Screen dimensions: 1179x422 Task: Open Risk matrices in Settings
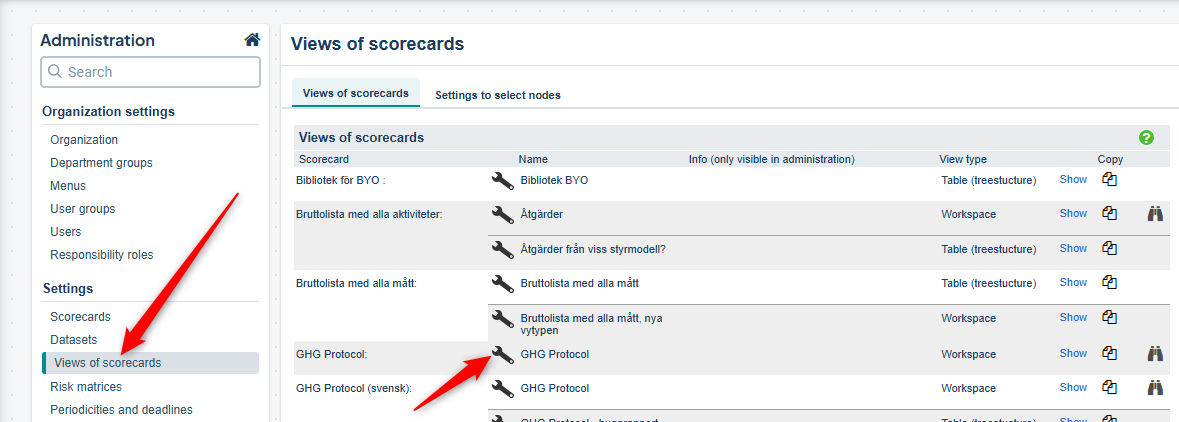[86, 387]
